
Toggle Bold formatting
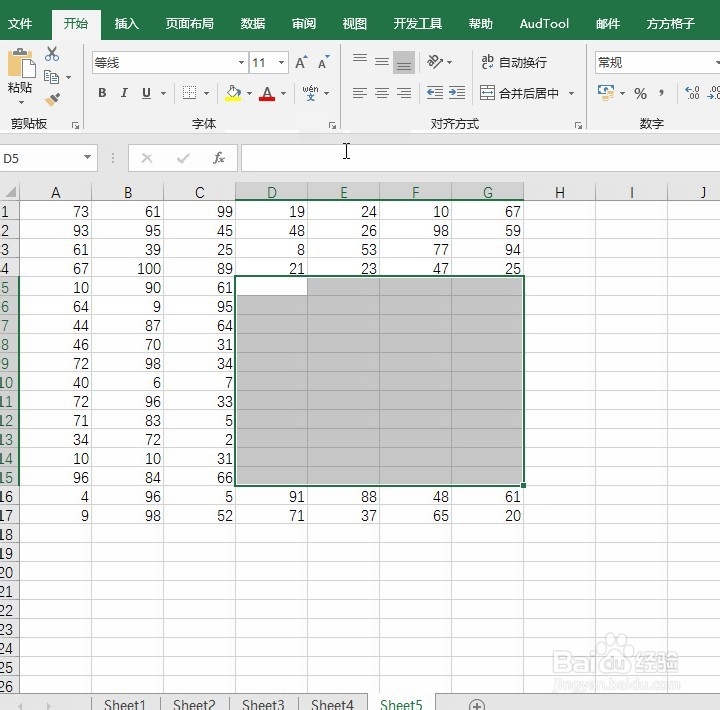(x=102, y=93)
